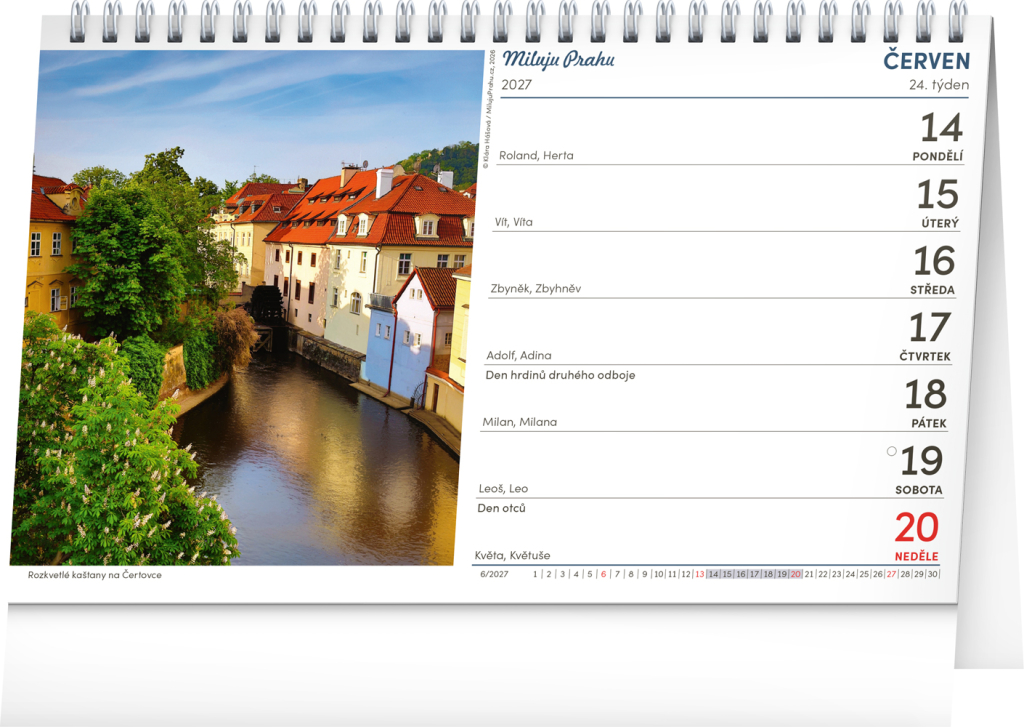Click day 1 in the mini month strip
This screenshot has width=1024, height=727.
tap(535, 574)
